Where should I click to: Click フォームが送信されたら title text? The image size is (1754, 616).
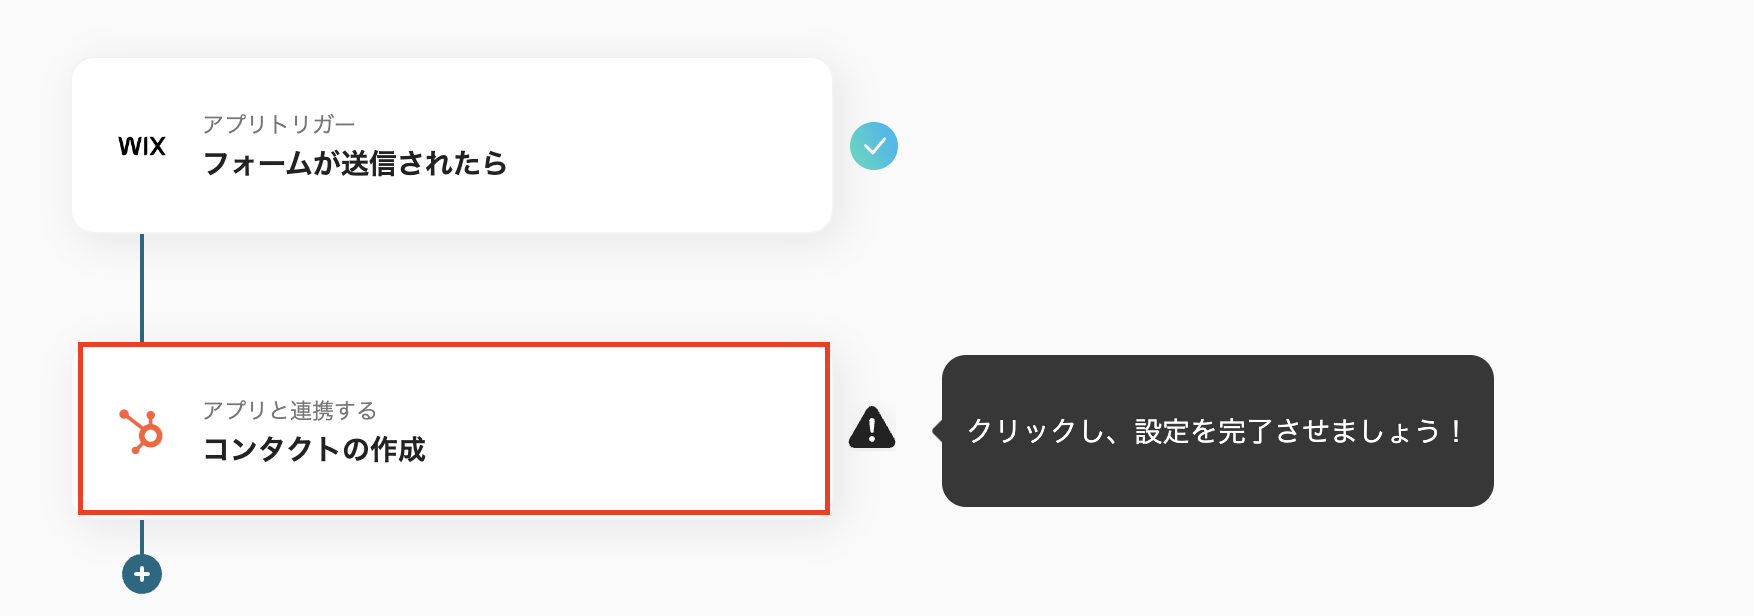pyautogui.click(x=355, y=164)
